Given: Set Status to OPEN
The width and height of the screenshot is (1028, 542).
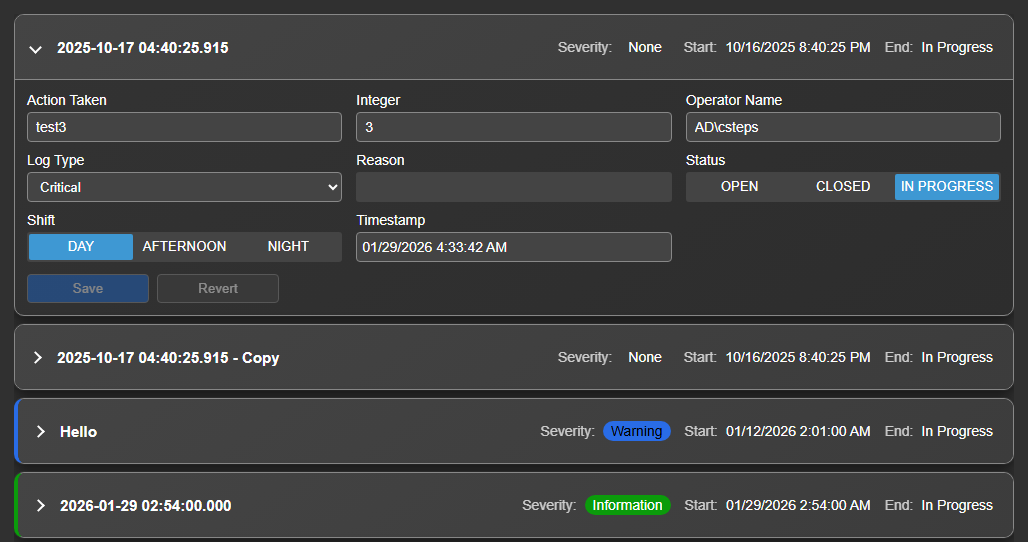Looking at the screenshot, I should tap(739, 187).
